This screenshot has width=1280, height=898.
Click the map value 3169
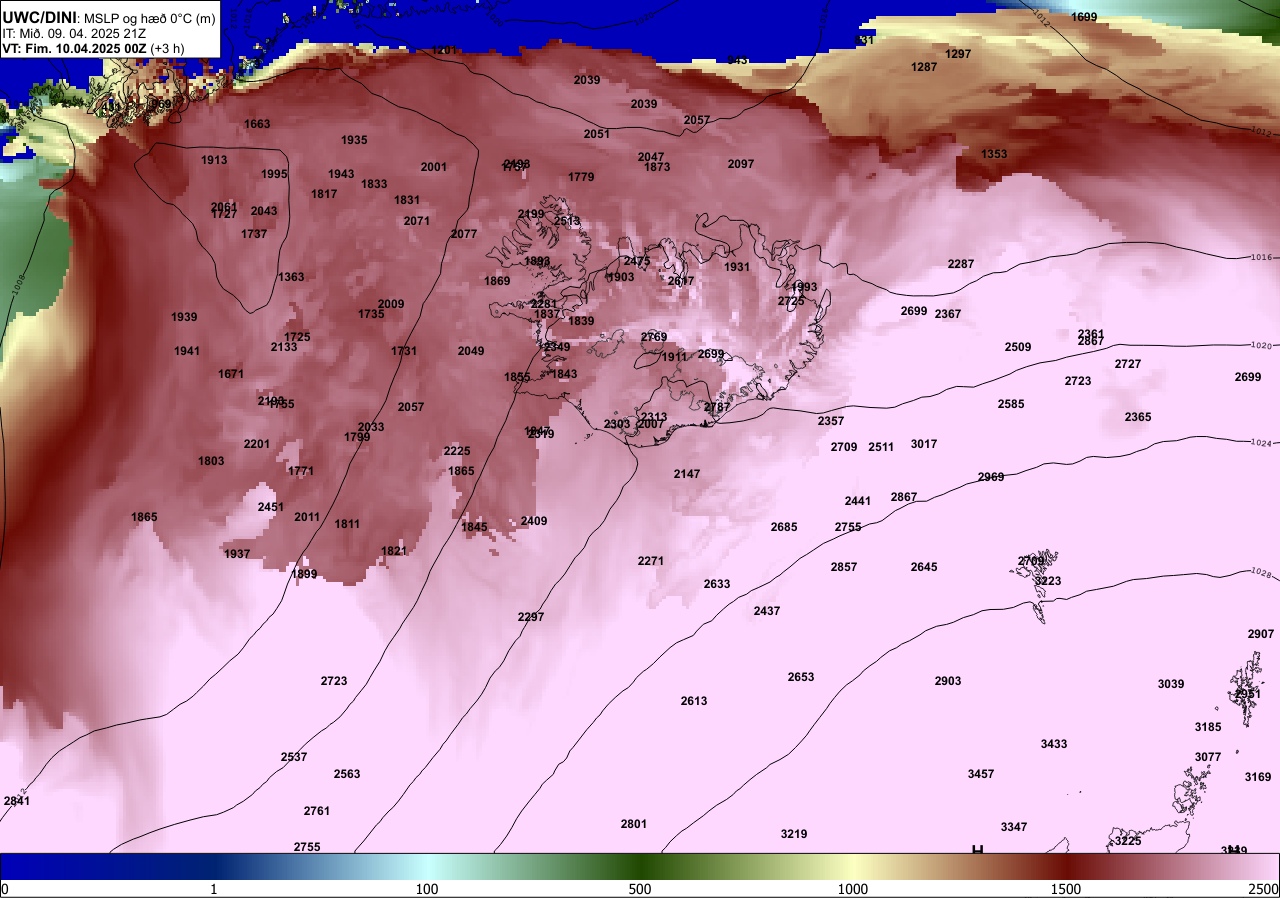[x=1258, y=777]
